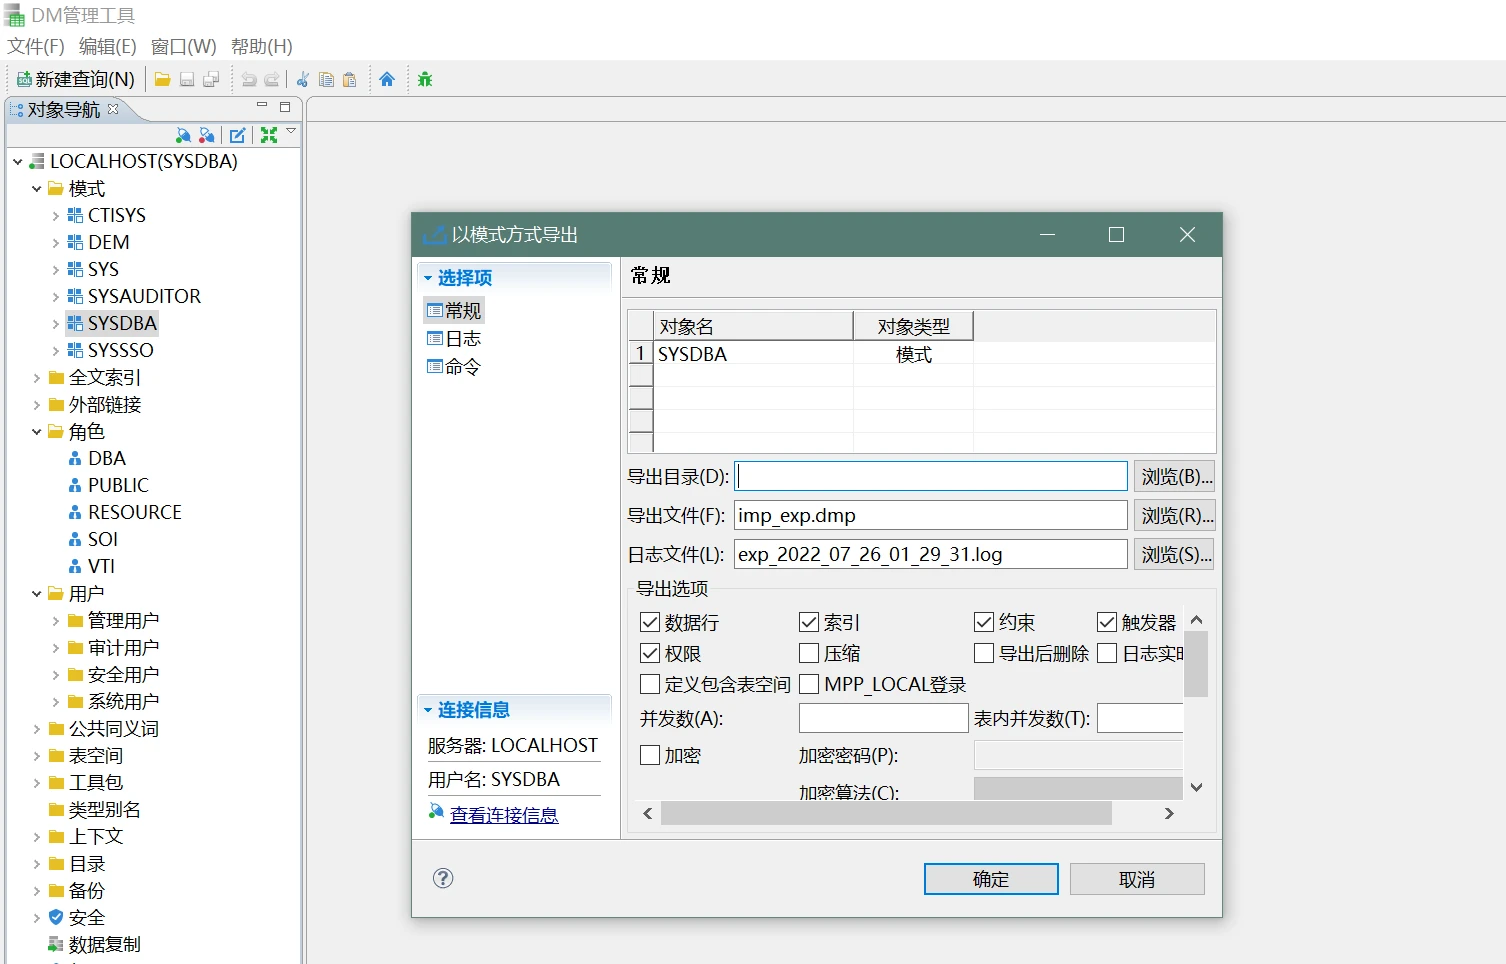Collapse the 角色 folder in tree

[x=37, y=432]
